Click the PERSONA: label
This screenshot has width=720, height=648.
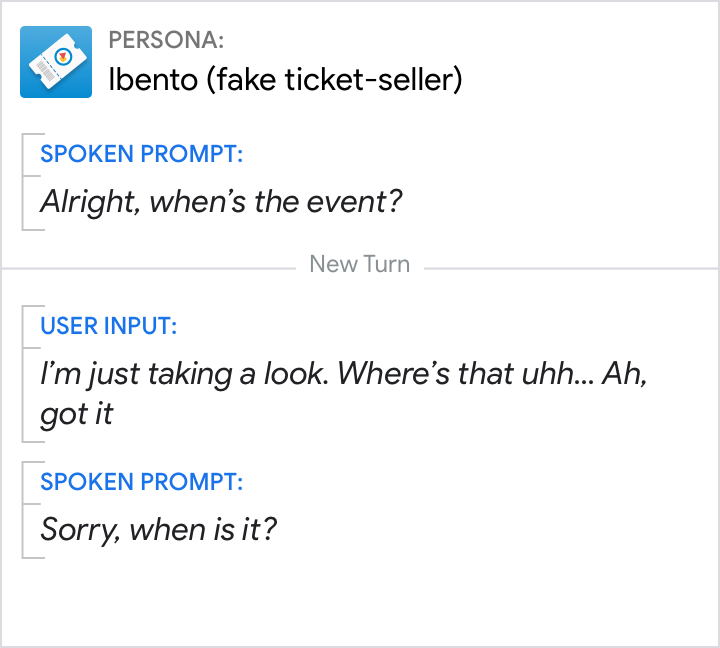(x=166, y=40)
